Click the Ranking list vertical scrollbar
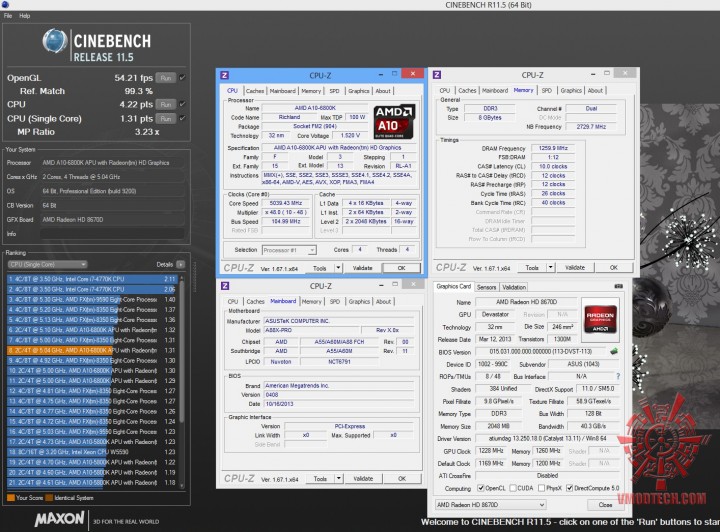The width and height of the screenshot is (720, 532). [182, 381]
